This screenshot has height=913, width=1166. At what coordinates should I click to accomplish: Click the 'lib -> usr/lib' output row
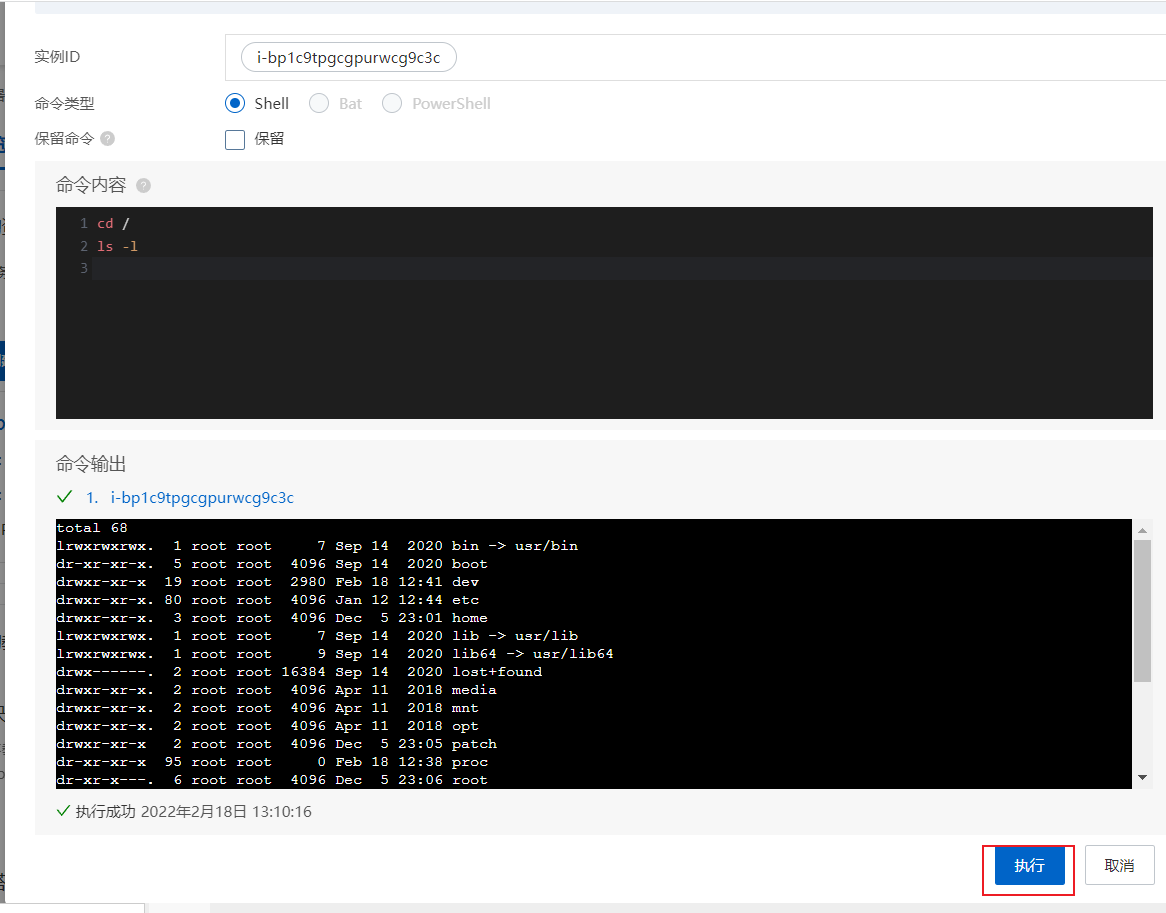point(318,636)
